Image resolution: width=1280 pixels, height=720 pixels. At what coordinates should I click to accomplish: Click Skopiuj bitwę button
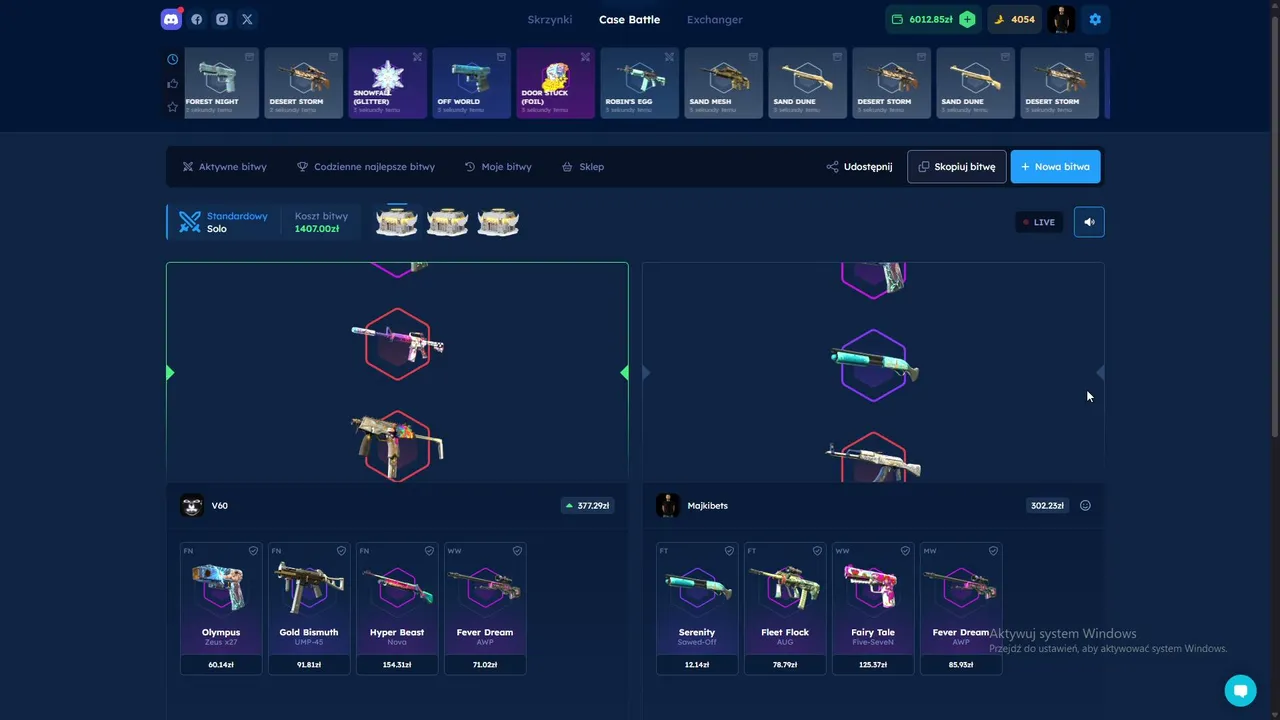click(x=957, y=167)
